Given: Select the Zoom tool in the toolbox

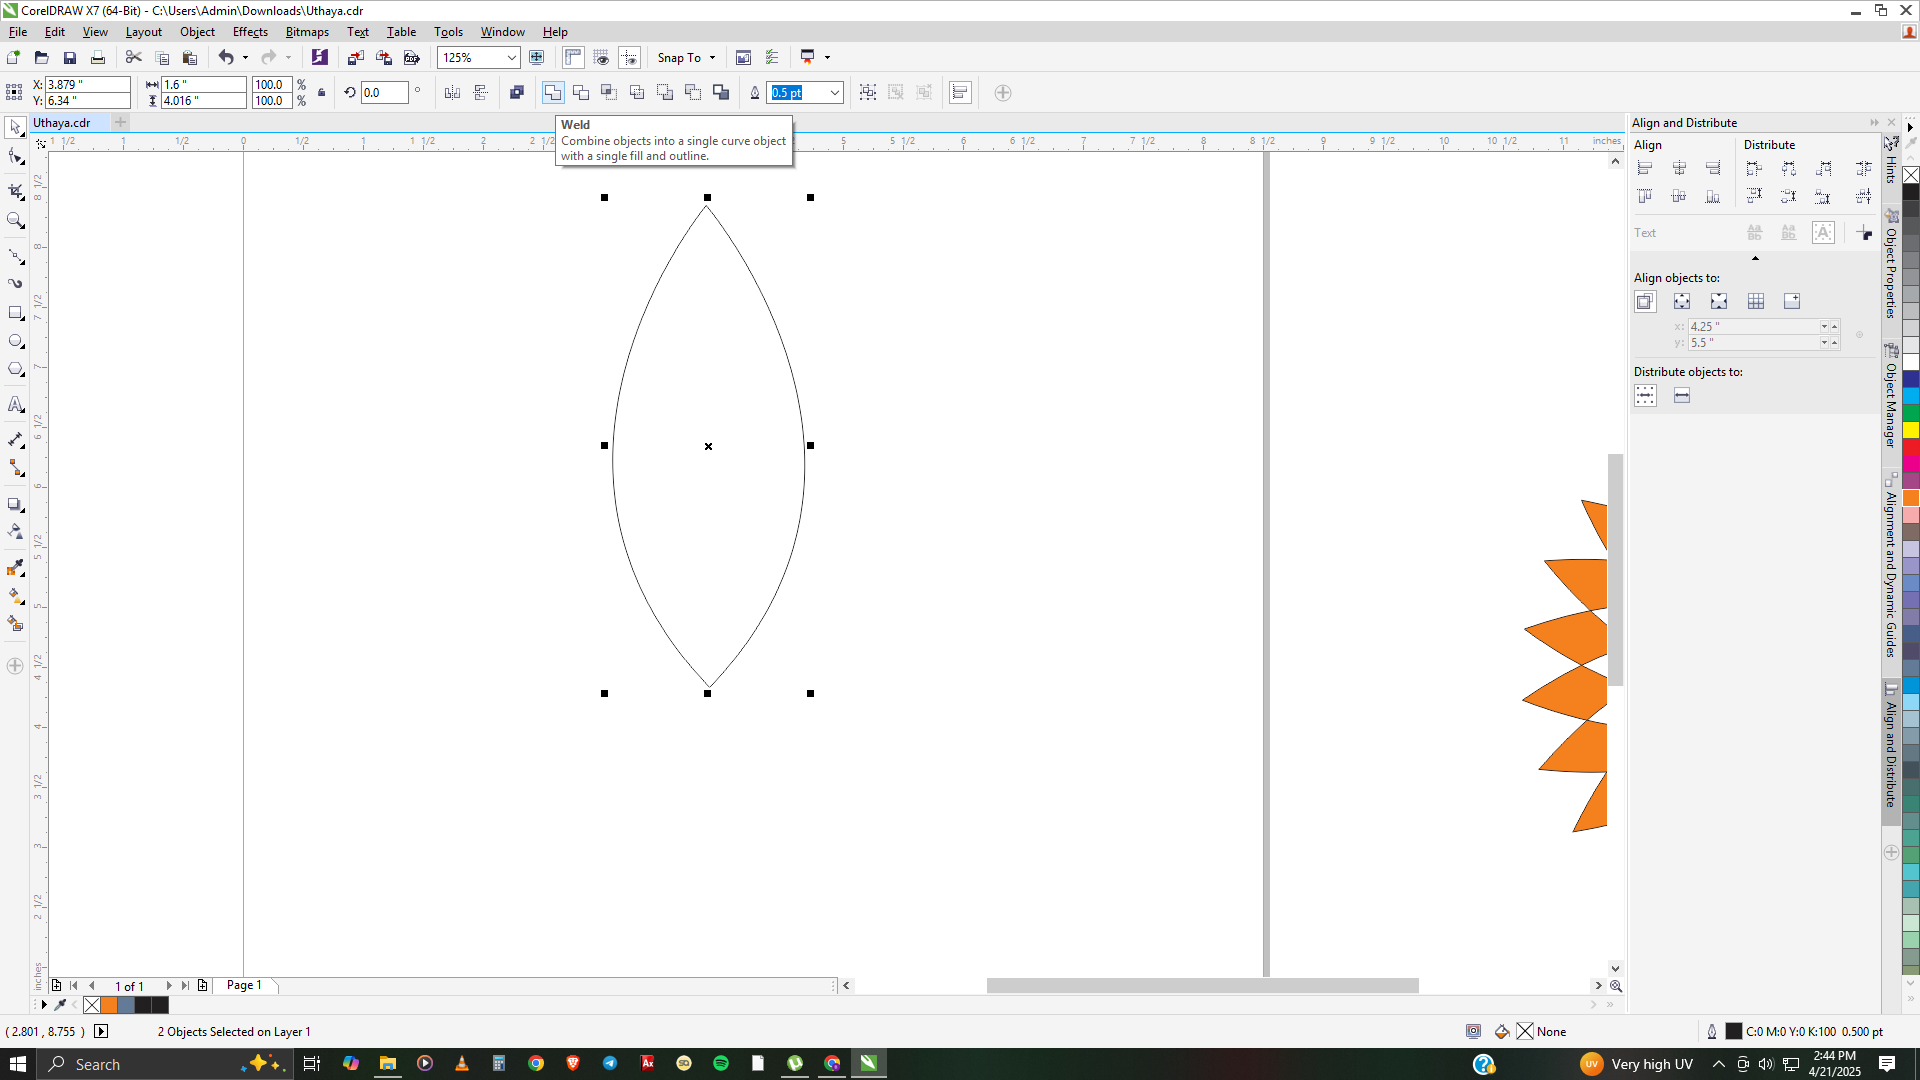Looking at the screenshot, I should point(15,220).
